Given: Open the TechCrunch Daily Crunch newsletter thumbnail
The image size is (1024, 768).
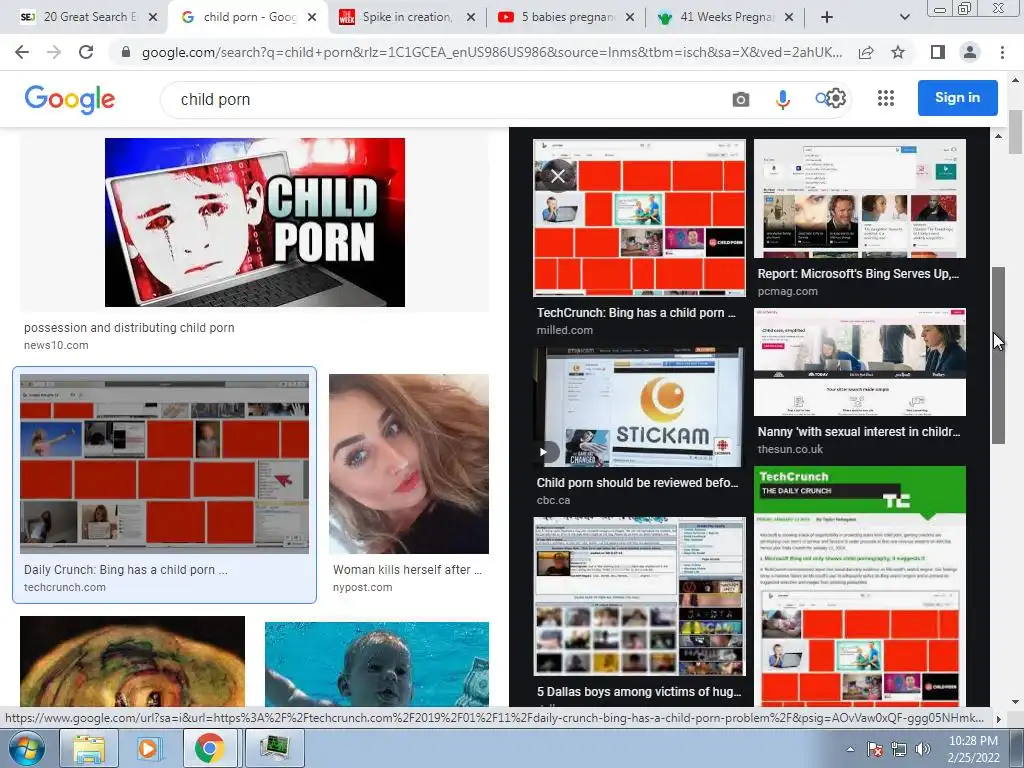Looking at the screenshot, I should (859, 586).
